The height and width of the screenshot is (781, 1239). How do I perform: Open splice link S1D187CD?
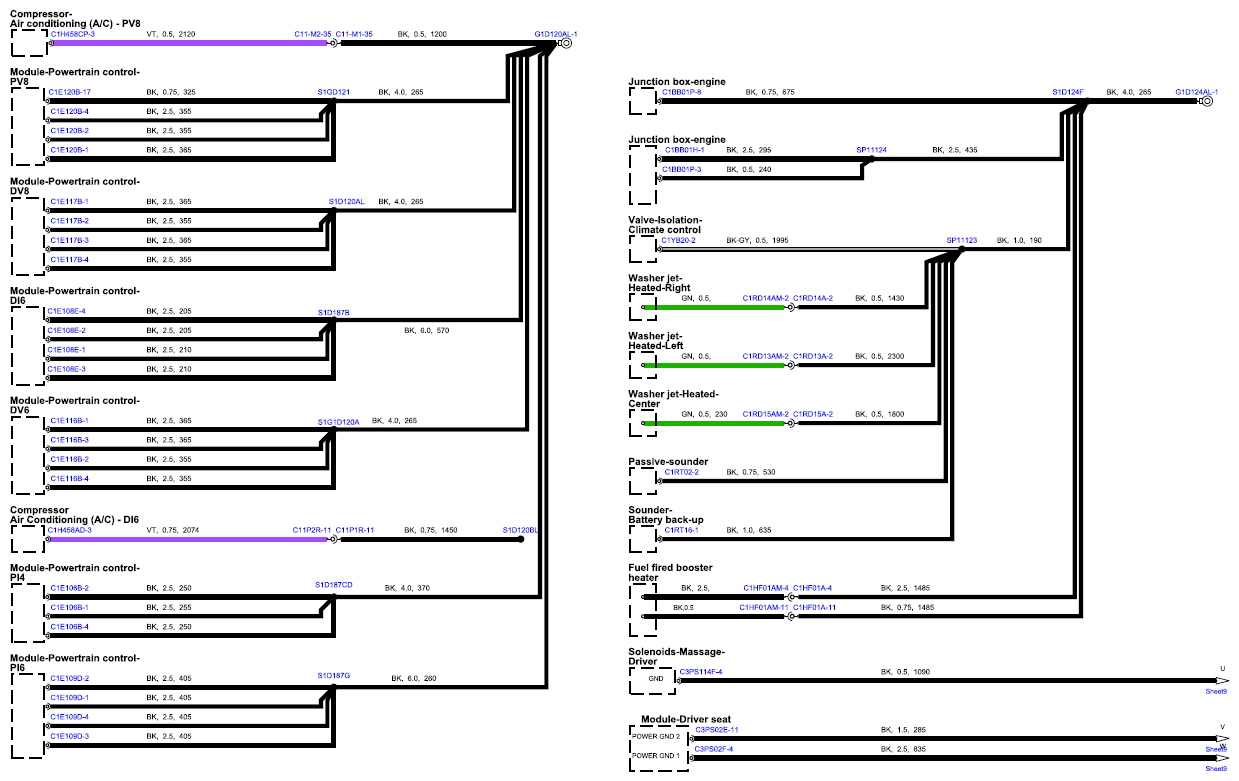334,584
